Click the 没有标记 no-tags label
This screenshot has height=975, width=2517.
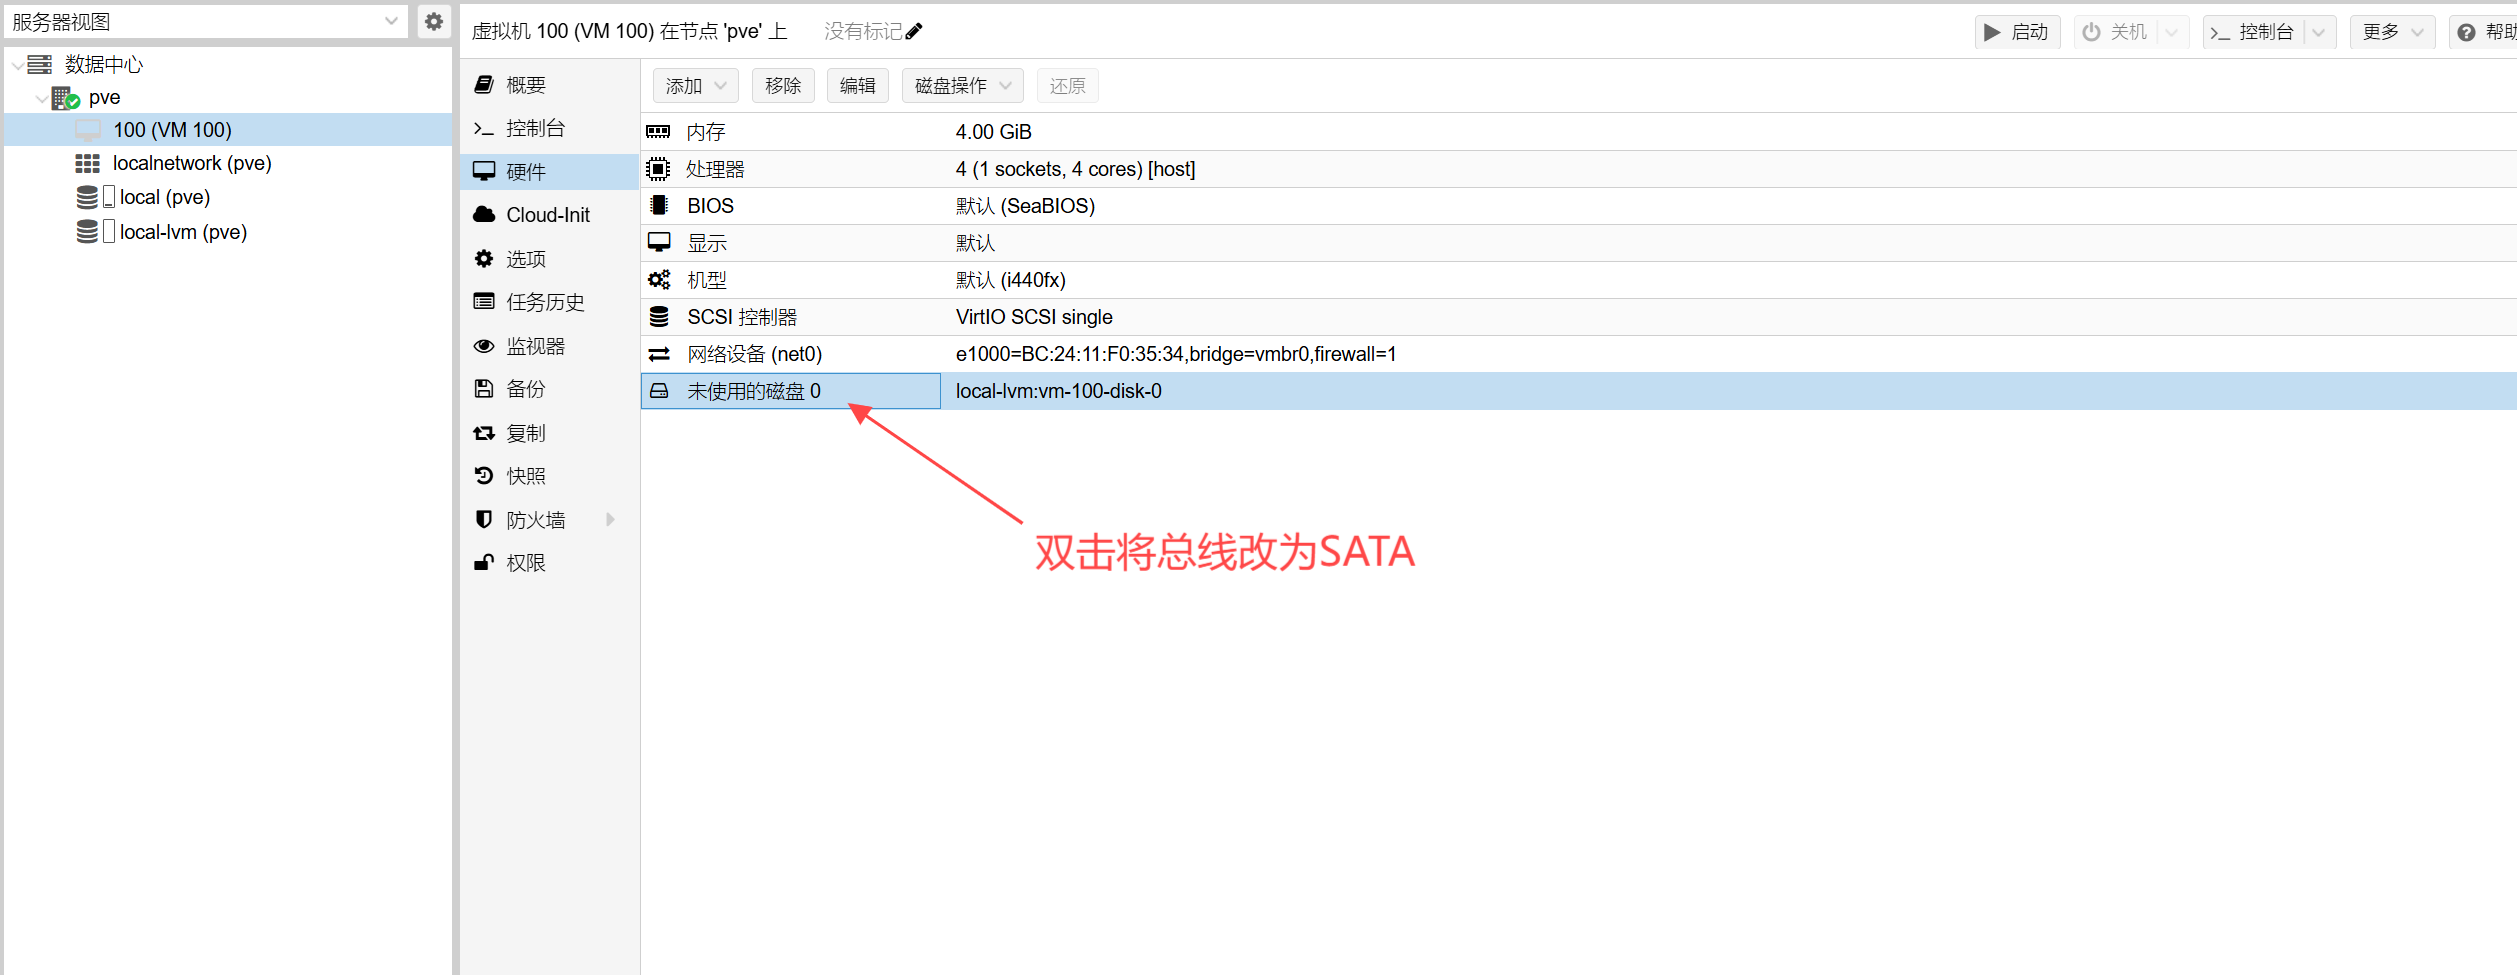[863, 32]
